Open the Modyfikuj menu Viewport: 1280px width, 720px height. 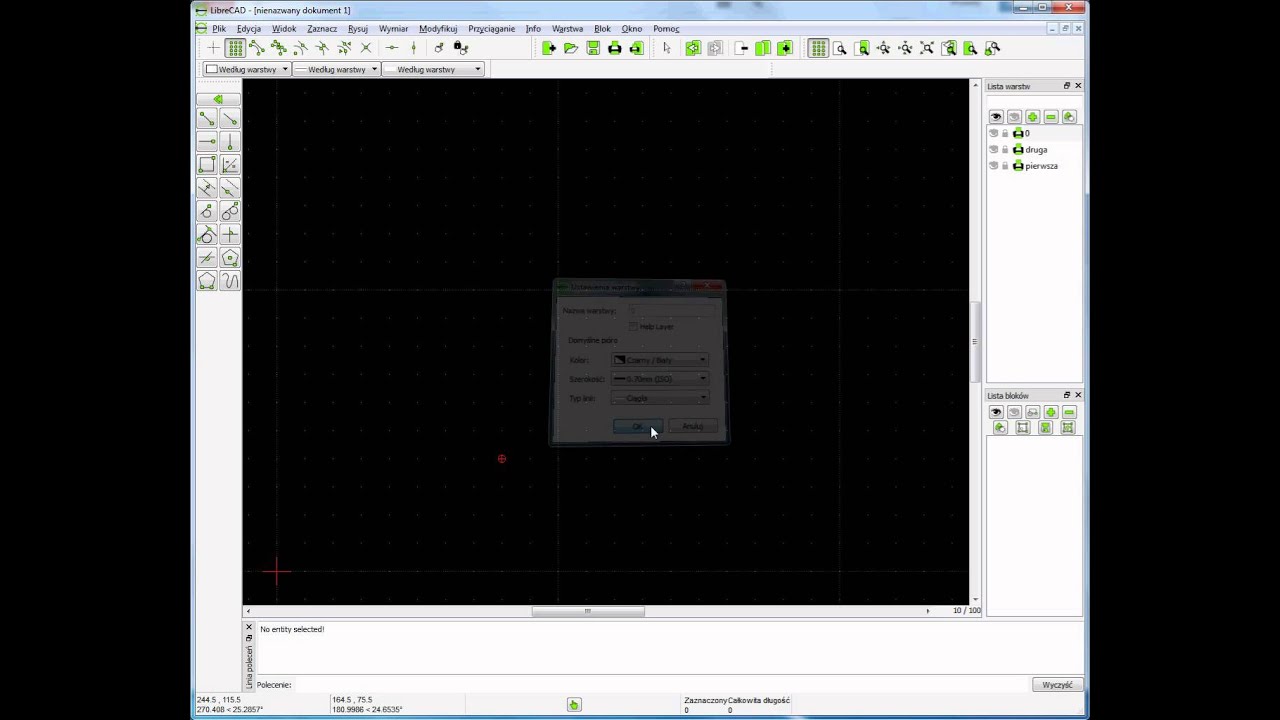[x=438, y=29]
